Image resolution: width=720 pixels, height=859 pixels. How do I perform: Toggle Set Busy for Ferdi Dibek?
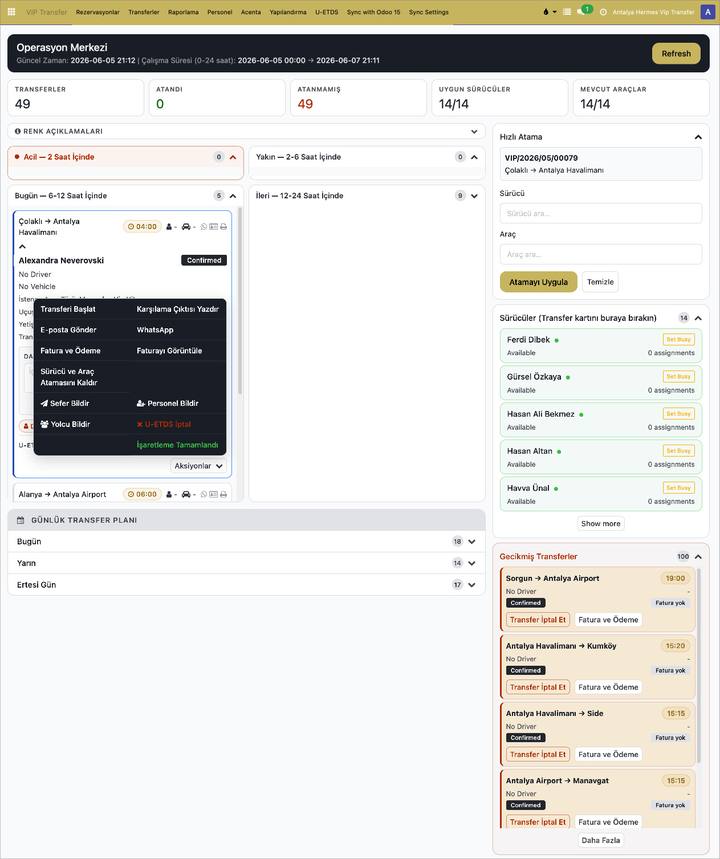coord(679,340)
